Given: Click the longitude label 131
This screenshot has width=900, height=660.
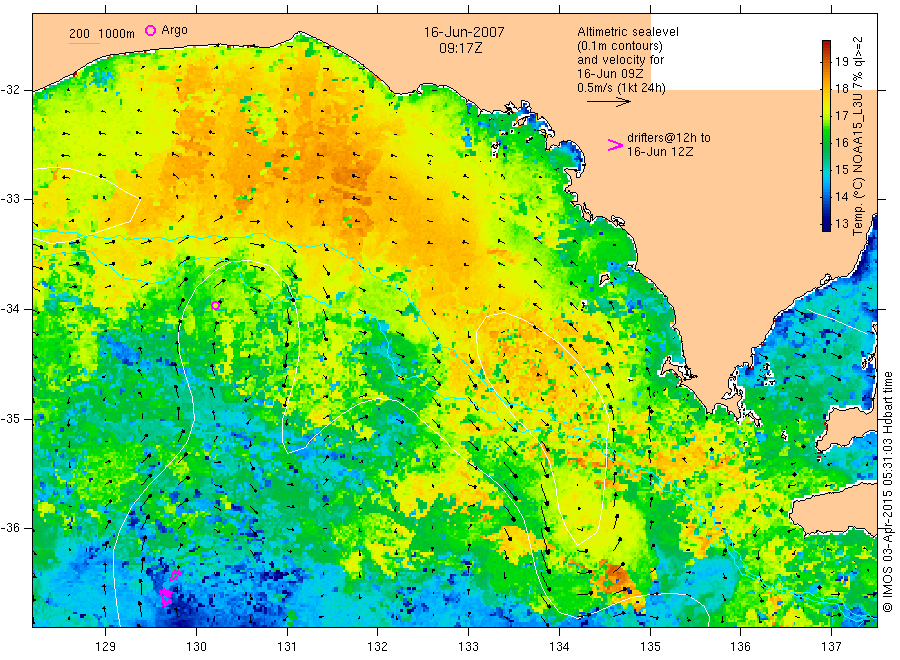Looking at the screenshot, I should point(287,647).
